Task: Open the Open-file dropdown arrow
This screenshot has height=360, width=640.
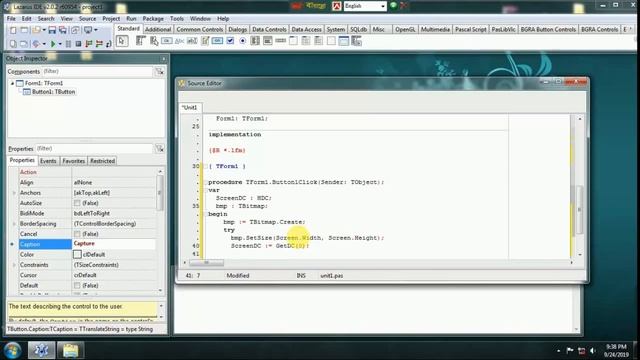Action: pyautogui.click(x=44, y=30)
